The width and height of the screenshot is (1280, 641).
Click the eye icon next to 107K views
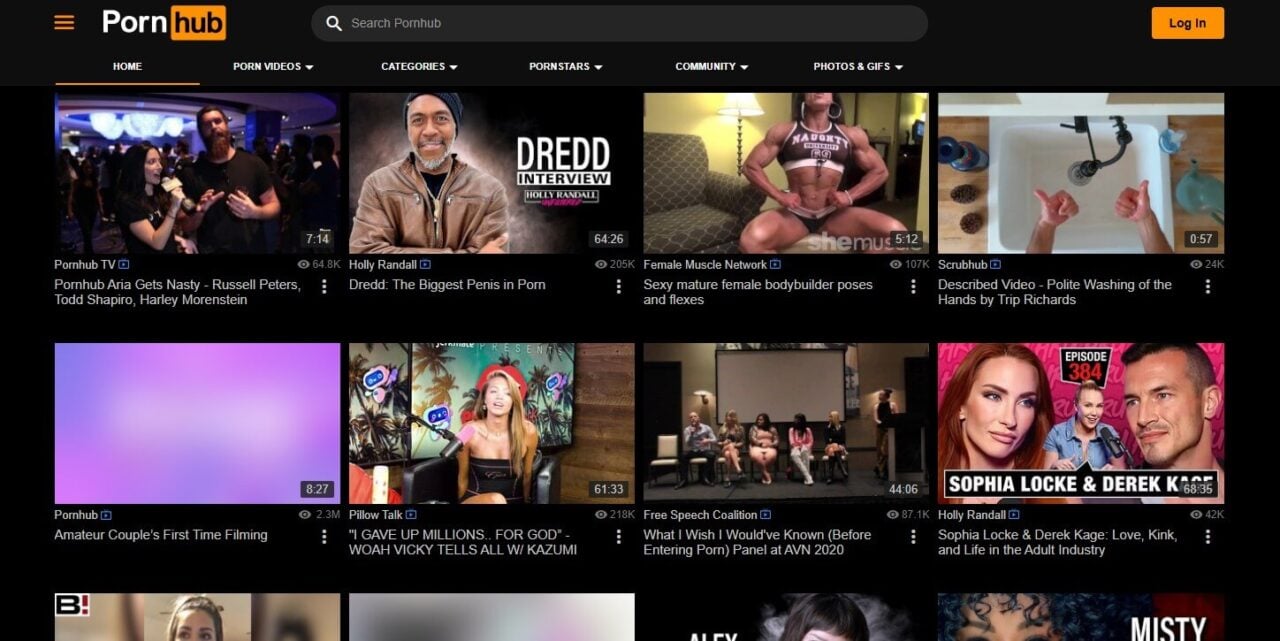(x=896, y=265)
